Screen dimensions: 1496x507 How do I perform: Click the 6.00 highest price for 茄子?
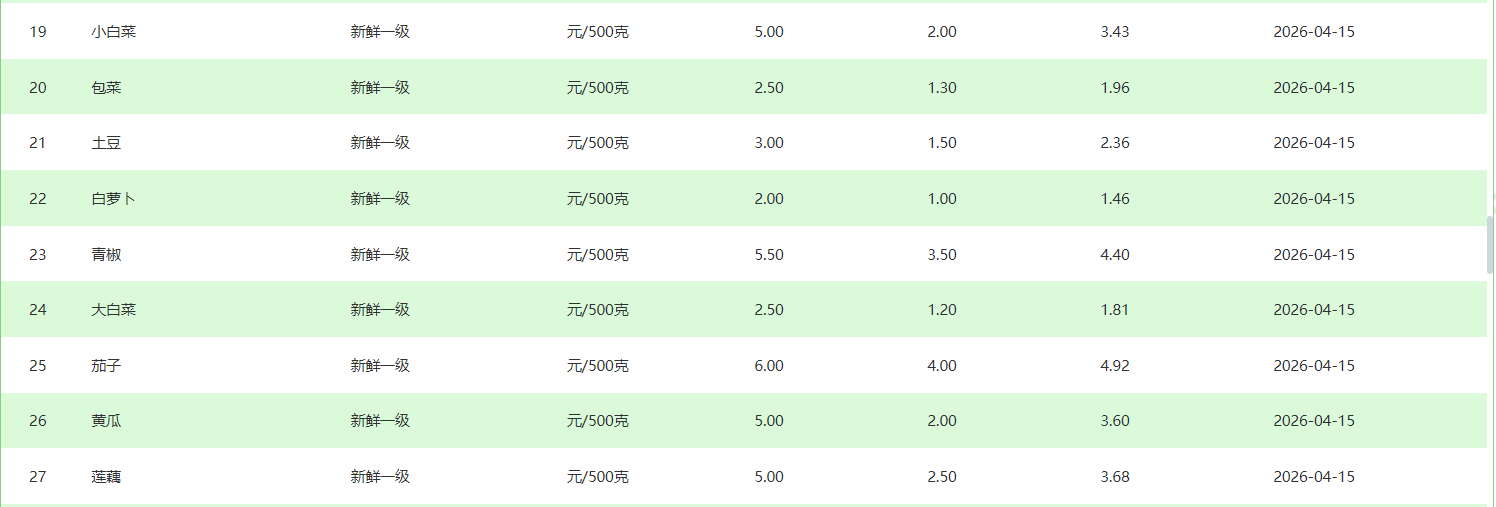(x=769, y=366)
